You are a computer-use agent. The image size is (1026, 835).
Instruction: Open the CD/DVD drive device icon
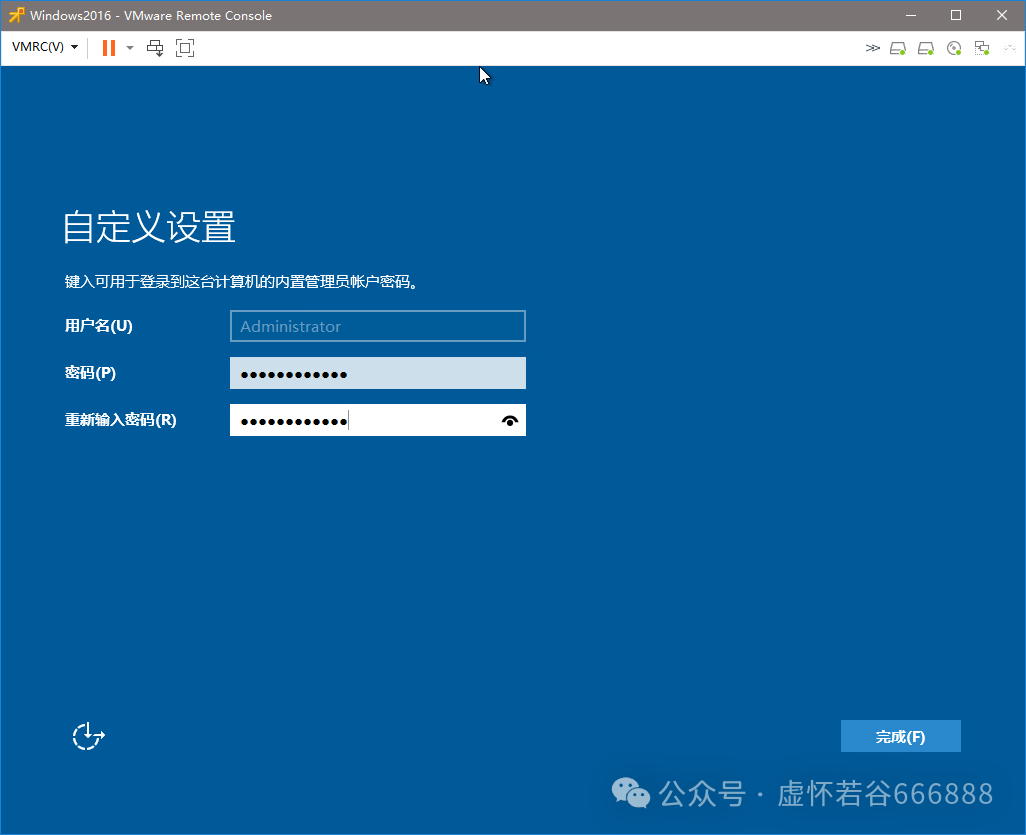tap(954, 48)
